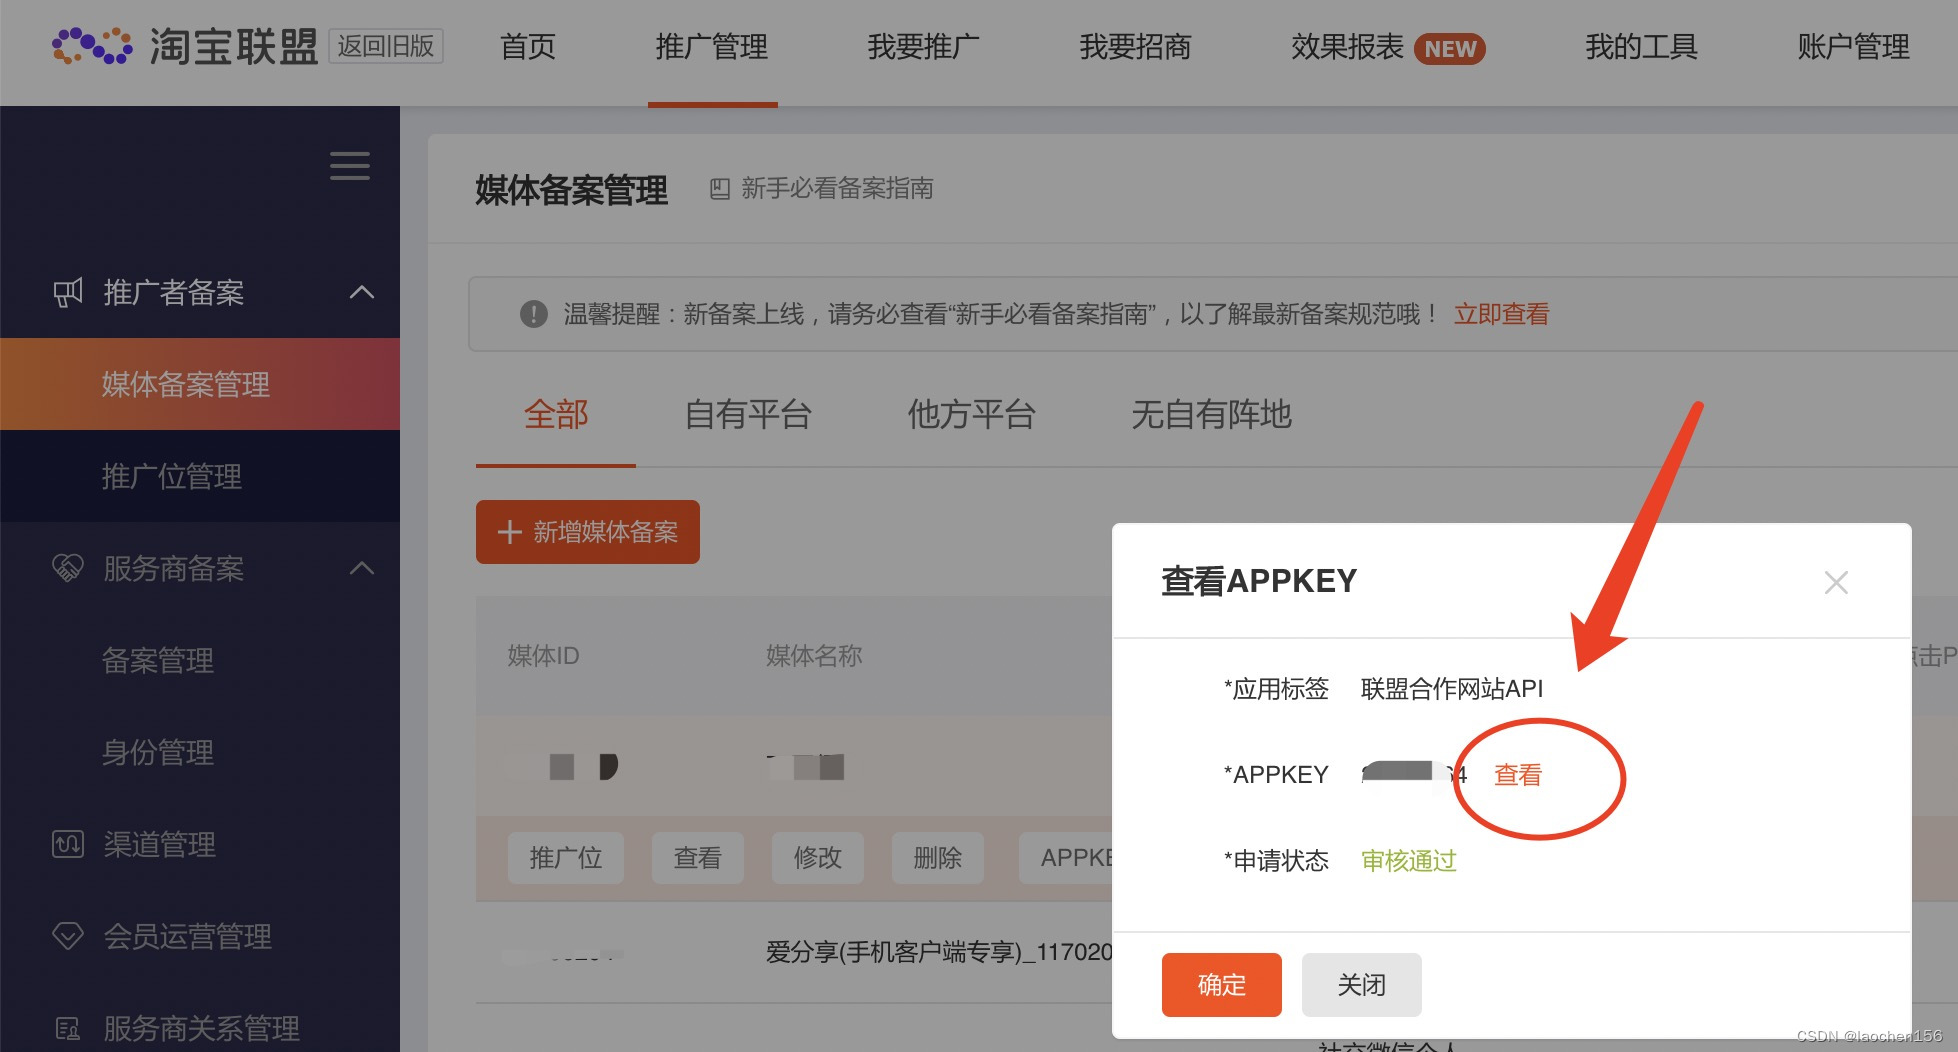Open the 账户管理 menu

tap(1854, 46)
